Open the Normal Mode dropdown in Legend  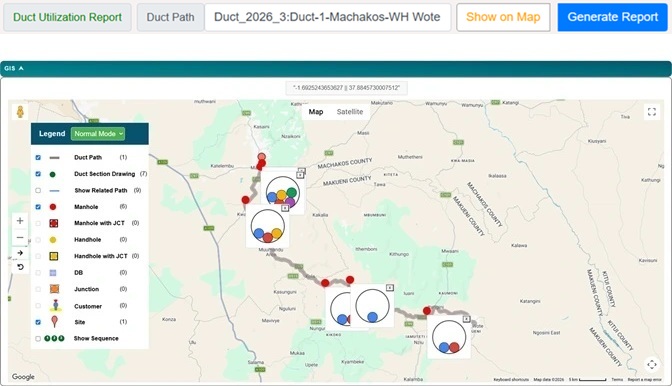(98, 134)
